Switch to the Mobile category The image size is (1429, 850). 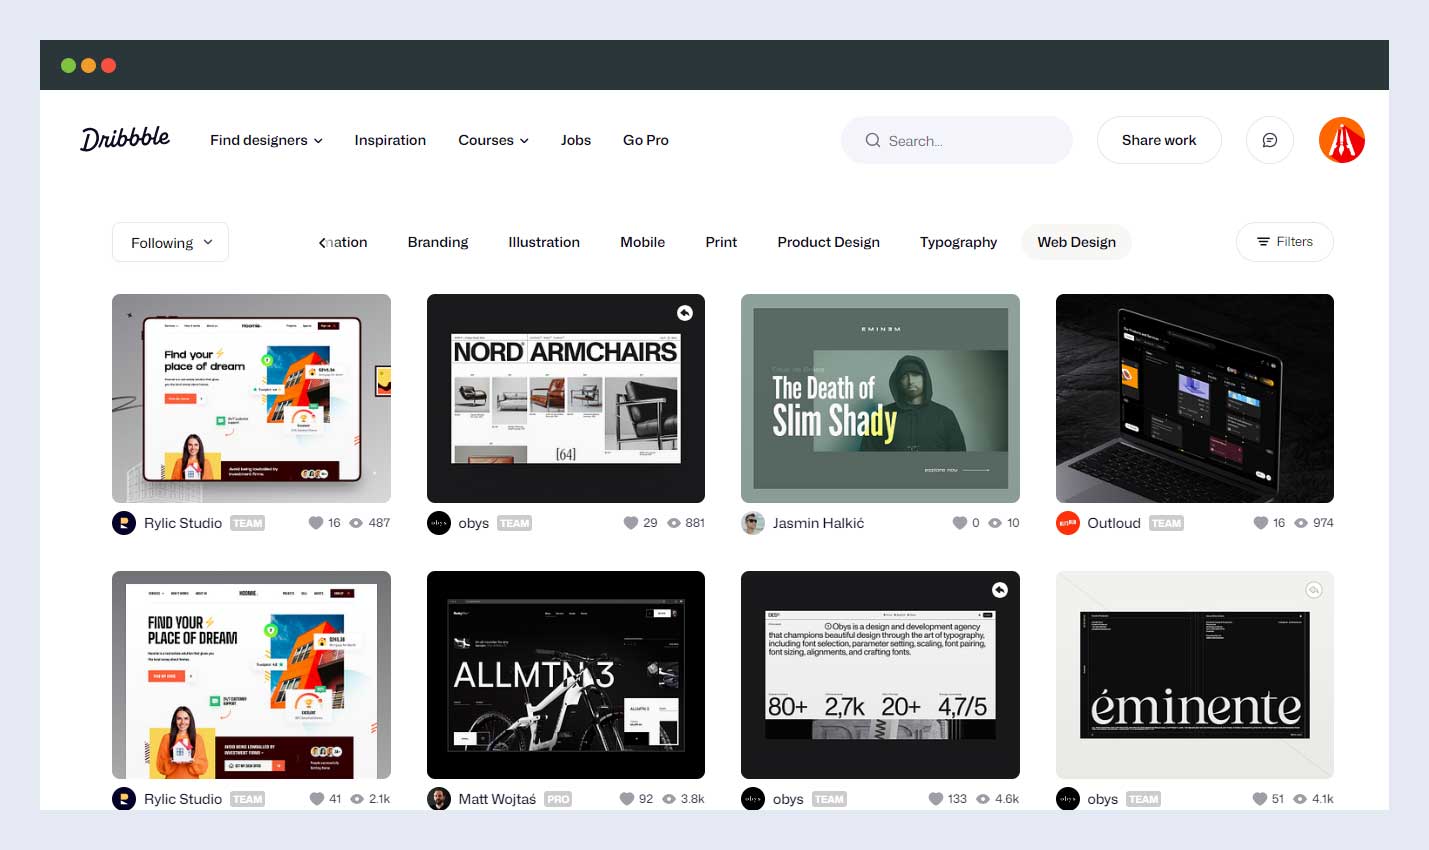click(x=642, y=242)
